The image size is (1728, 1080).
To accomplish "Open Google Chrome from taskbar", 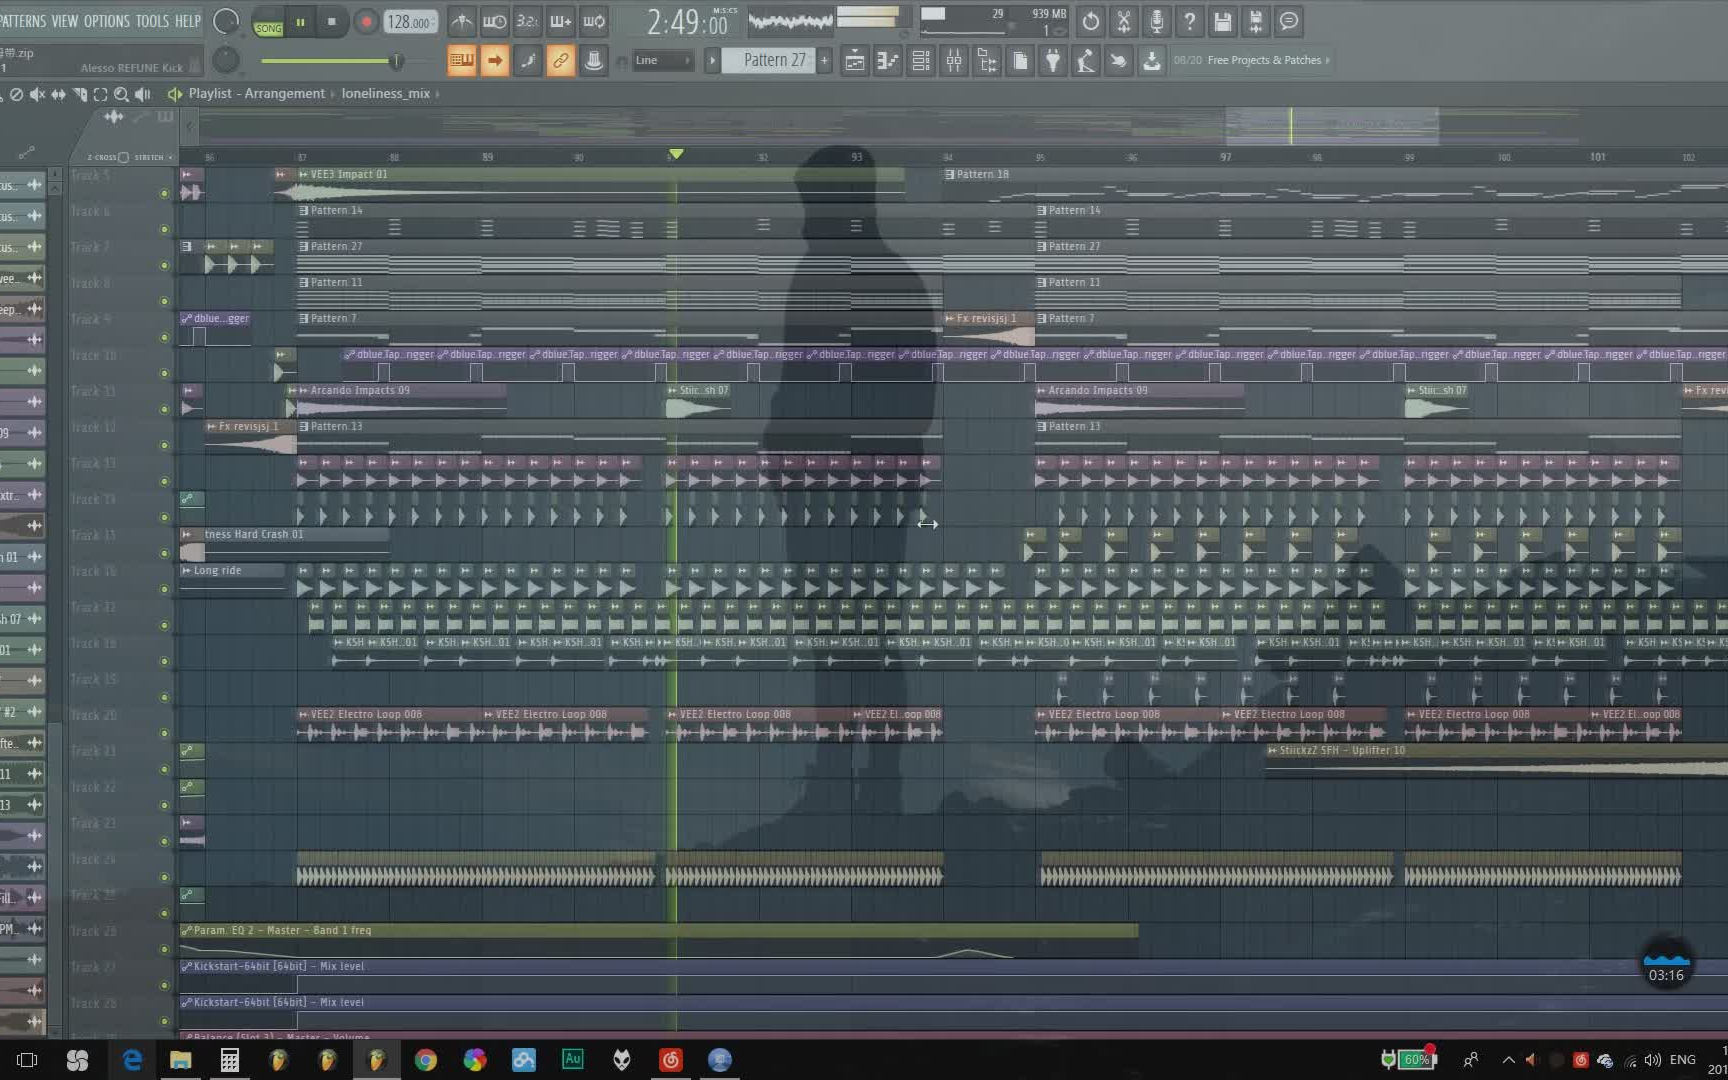I will coord(426,1060).
